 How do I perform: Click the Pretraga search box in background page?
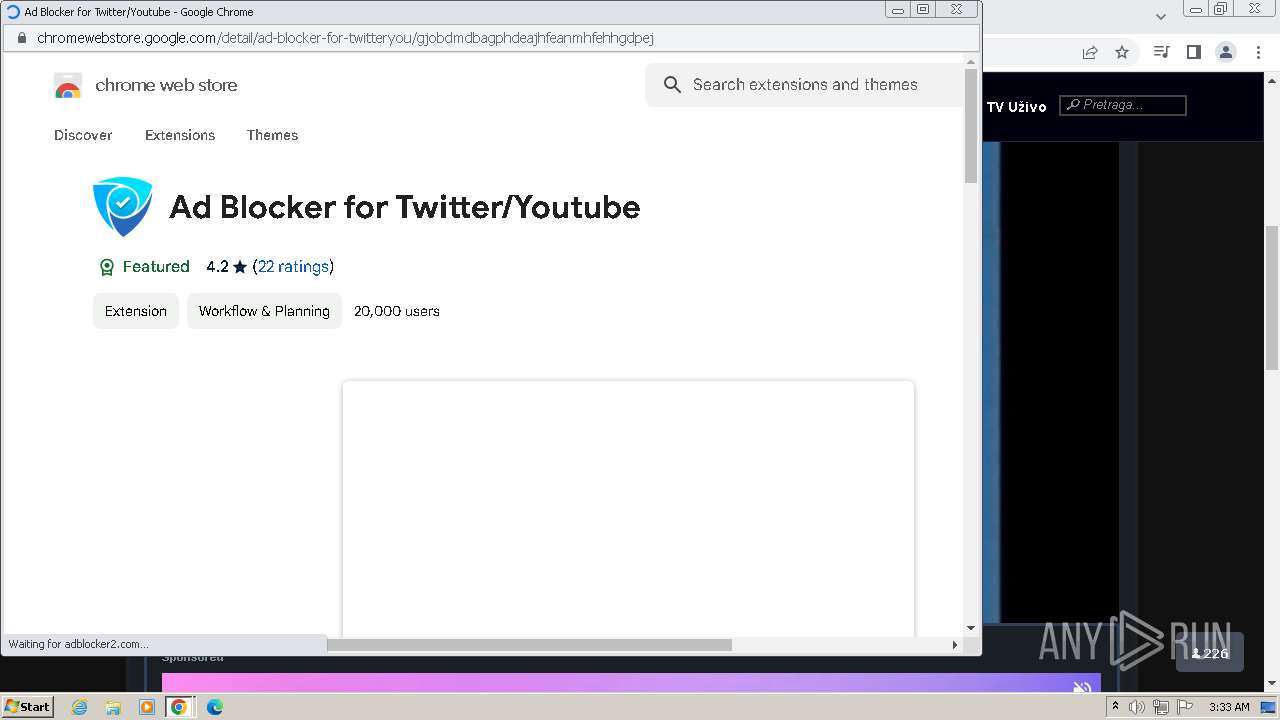click(x=1123, y=105)
